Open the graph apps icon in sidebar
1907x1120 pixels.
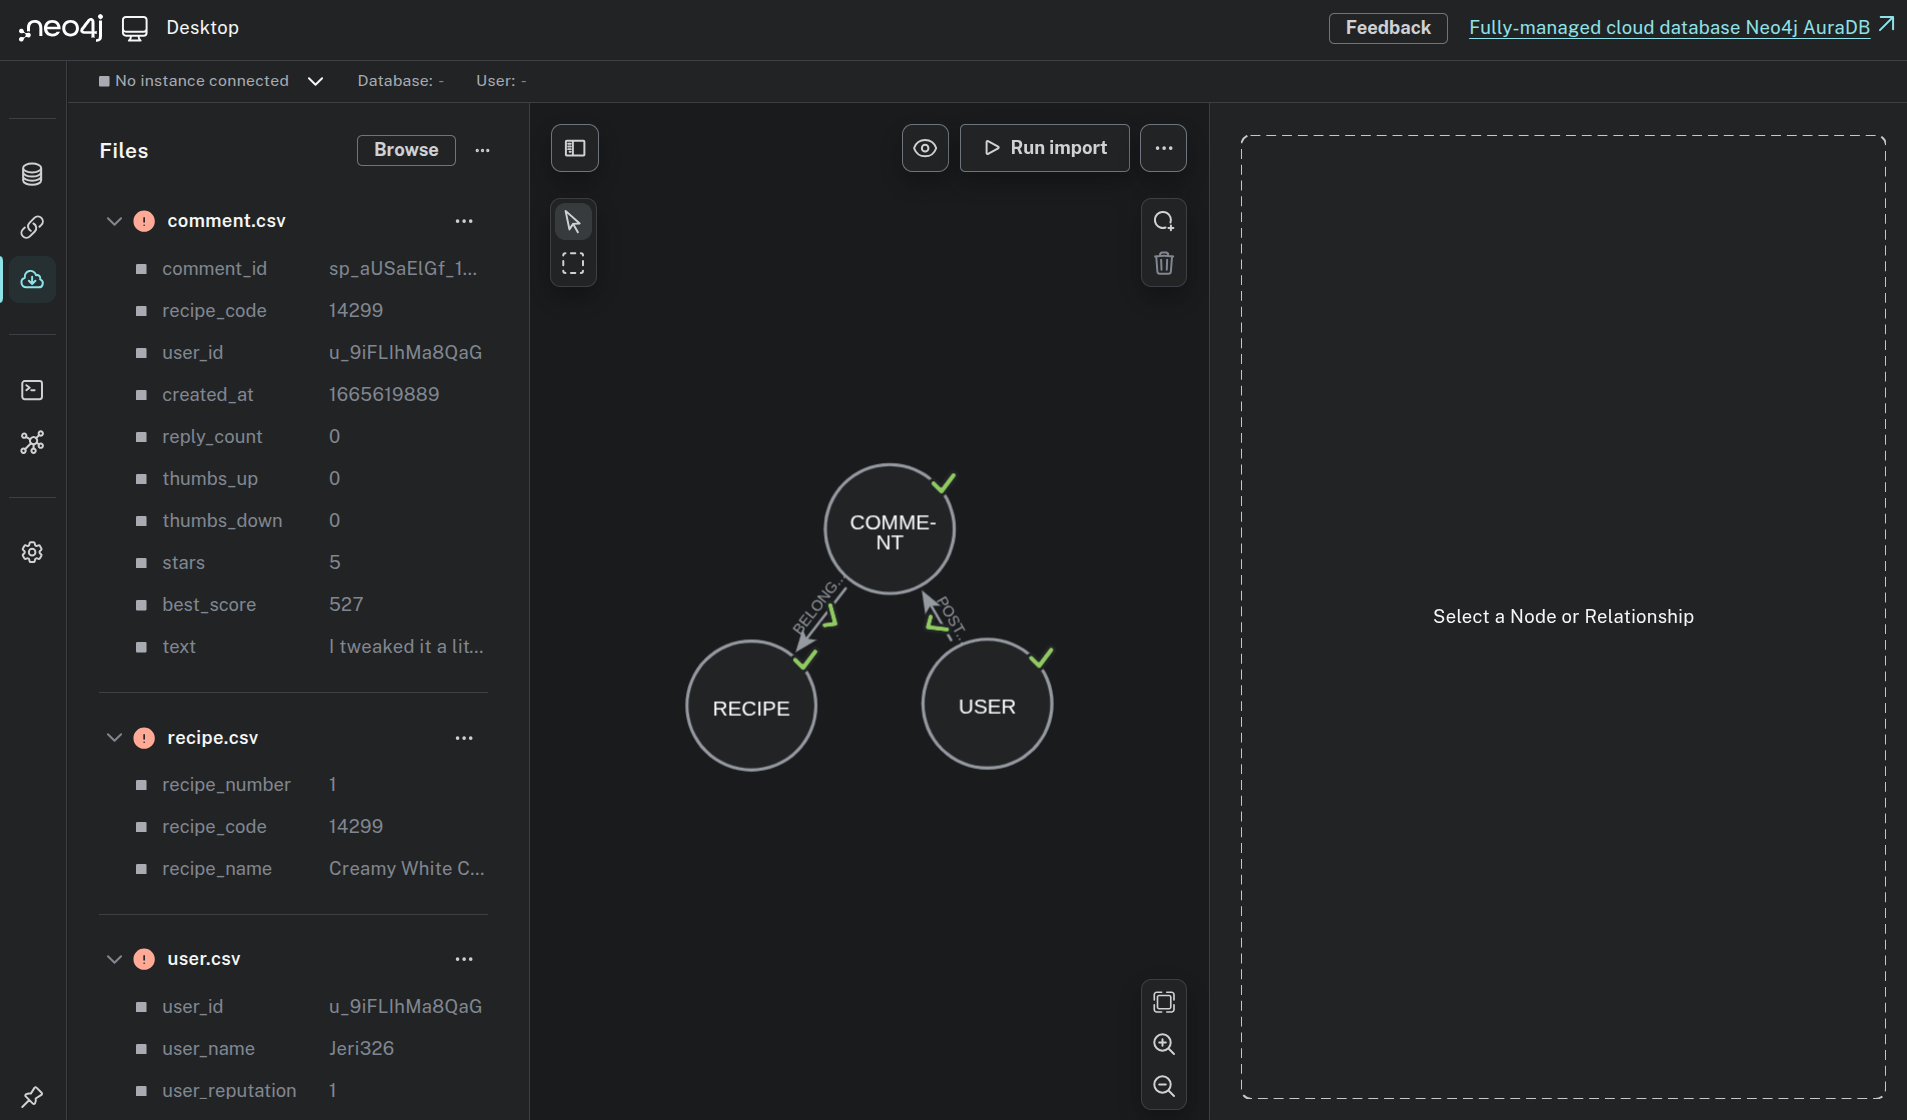(31, 443)
